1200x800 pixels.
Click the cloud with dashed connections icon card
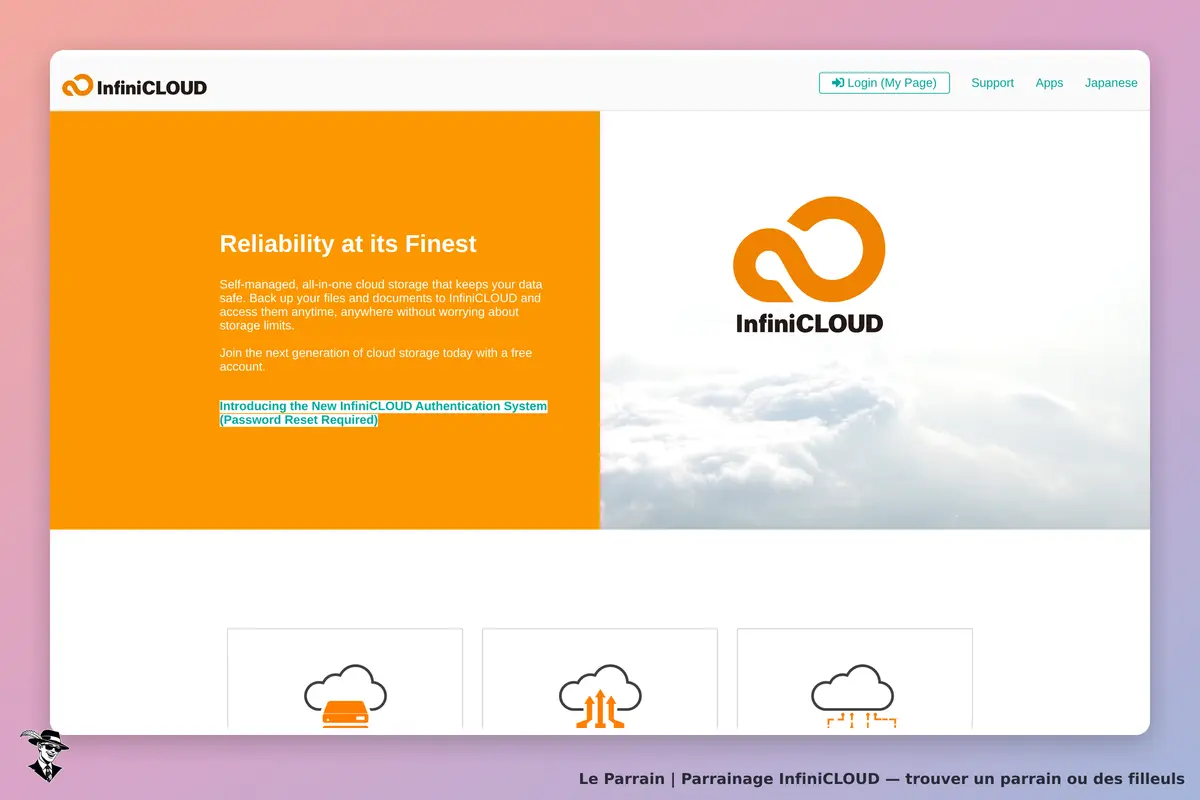point(855,679)
